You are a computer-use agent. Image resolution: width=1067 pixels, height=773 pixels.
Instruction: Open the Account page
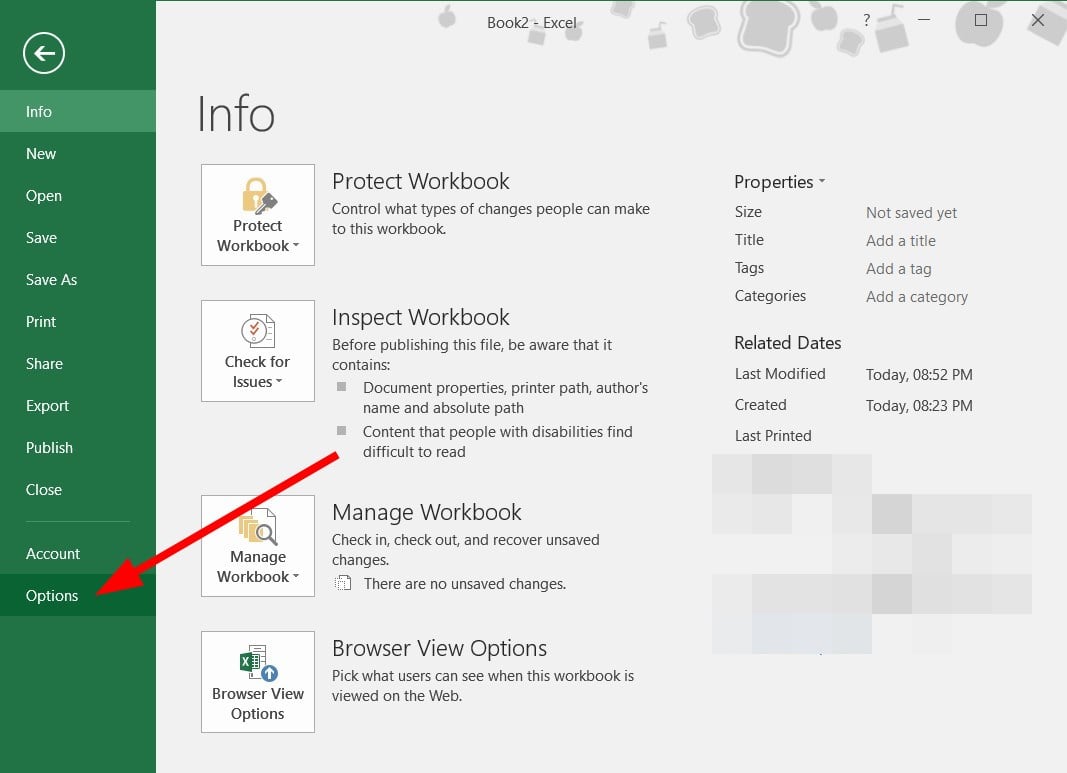78,554
